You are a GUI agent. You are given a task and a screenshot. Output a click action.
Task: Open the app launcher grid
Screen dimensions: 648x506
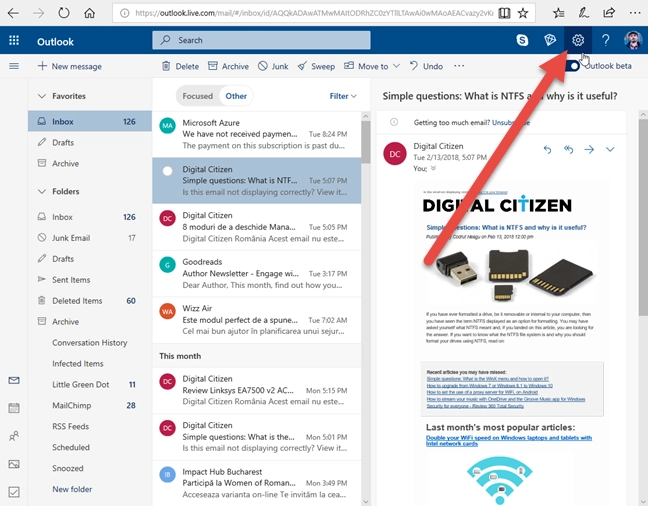tap(14, 40)
